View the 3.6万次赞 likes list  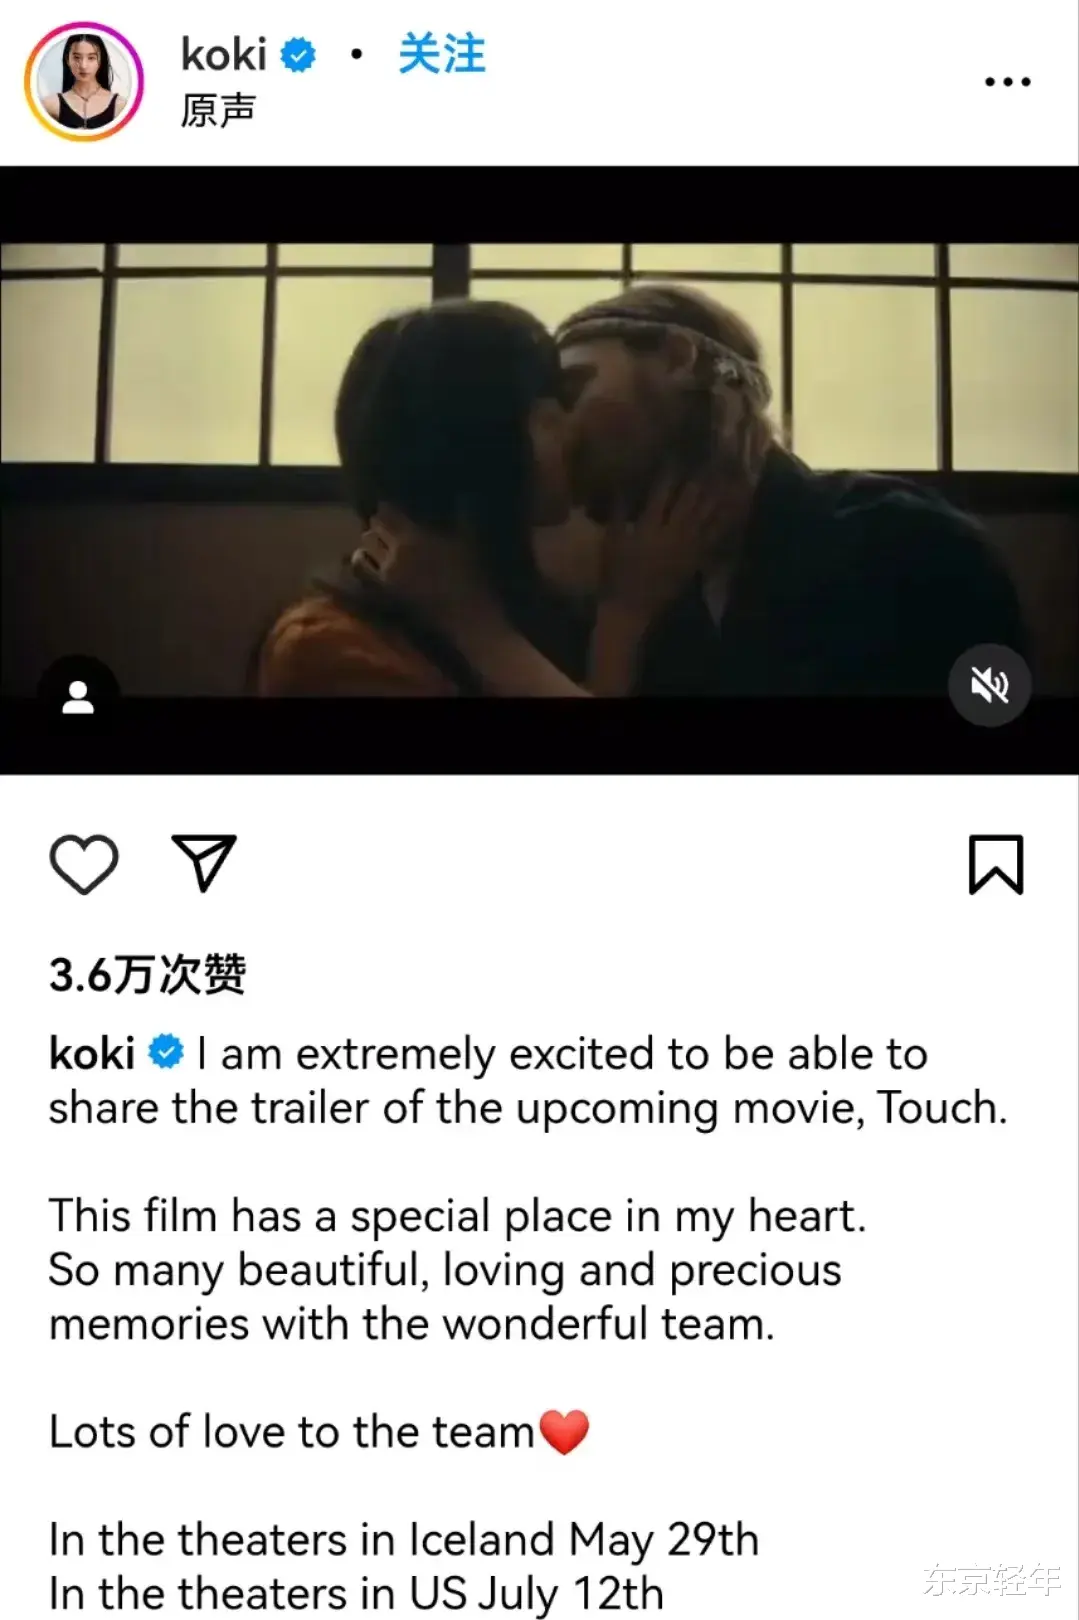pos(148,974)
